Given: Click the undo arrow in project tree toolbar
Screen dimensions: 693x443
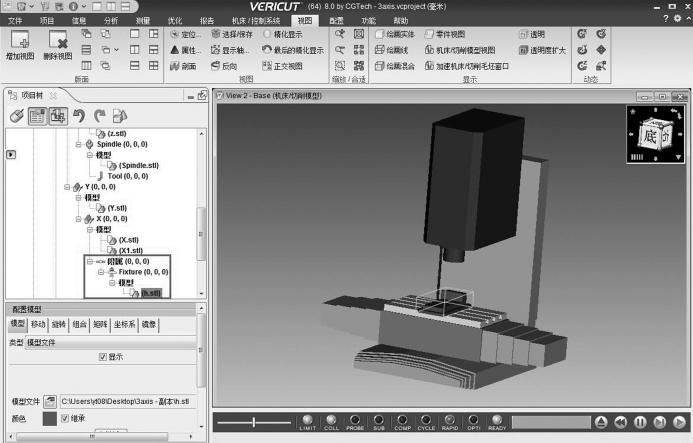Looking at the screenshot, I should click(x=80, y=116).
